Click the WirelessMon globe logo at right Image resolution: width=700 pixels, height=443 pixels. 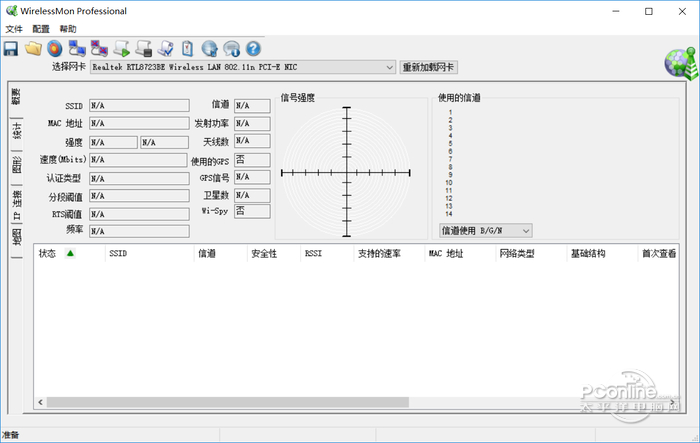click(x=681, y=64)
